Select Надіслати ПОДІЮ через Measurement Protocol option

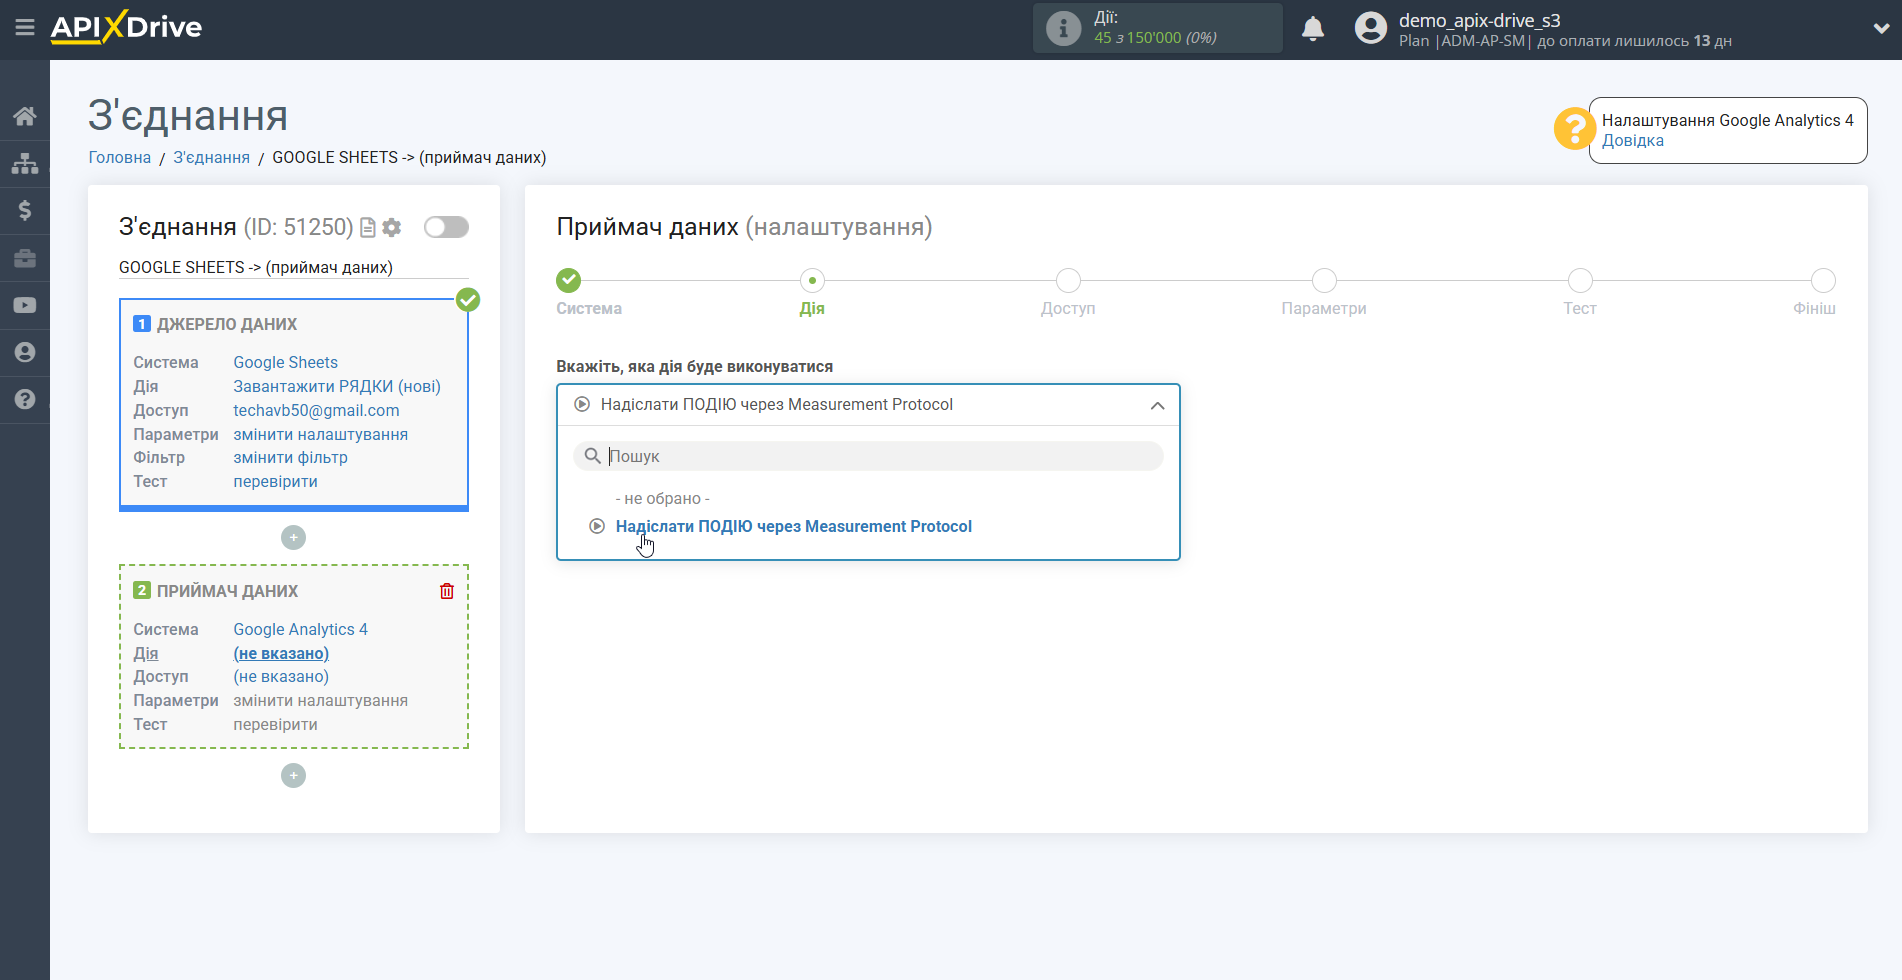pos(793,526)
